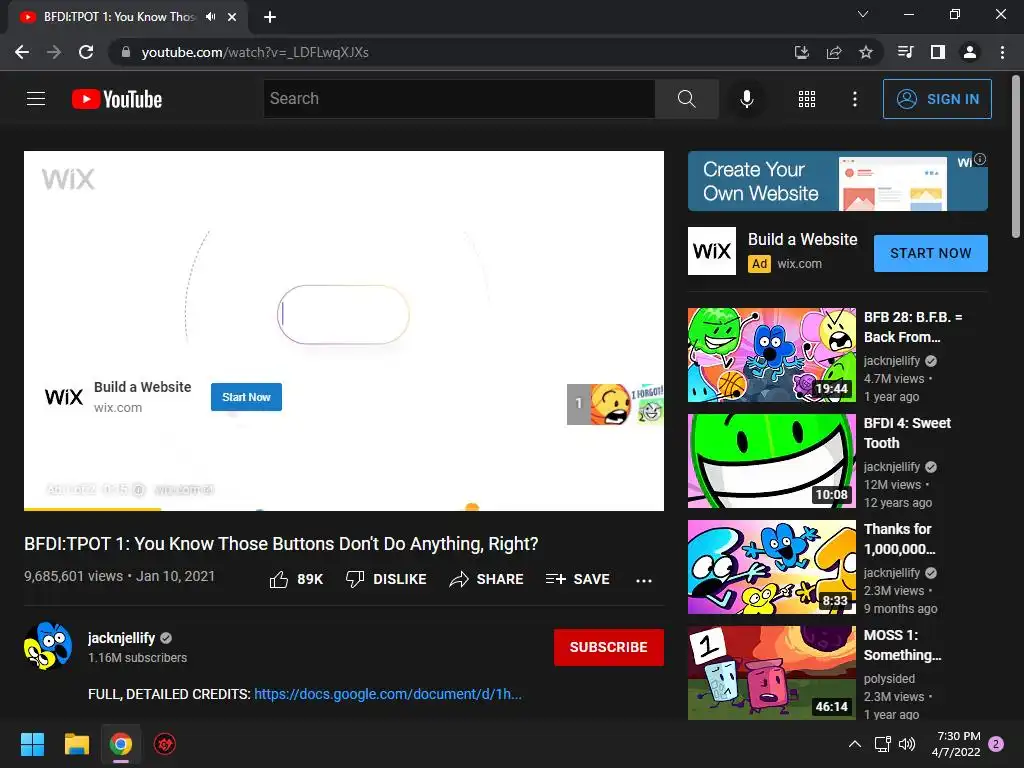Click the DISLIKE thumbs-down button
The image size is (1024, 768).
tap(386, 579)
